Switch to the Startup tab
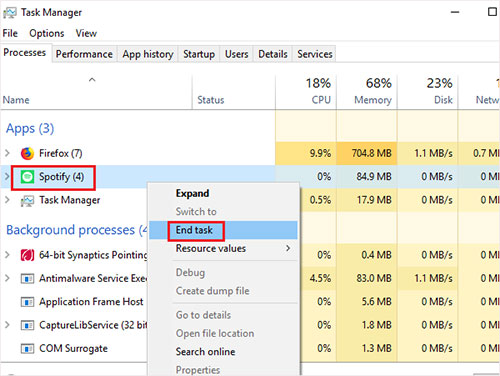 [x=199, y=54]
